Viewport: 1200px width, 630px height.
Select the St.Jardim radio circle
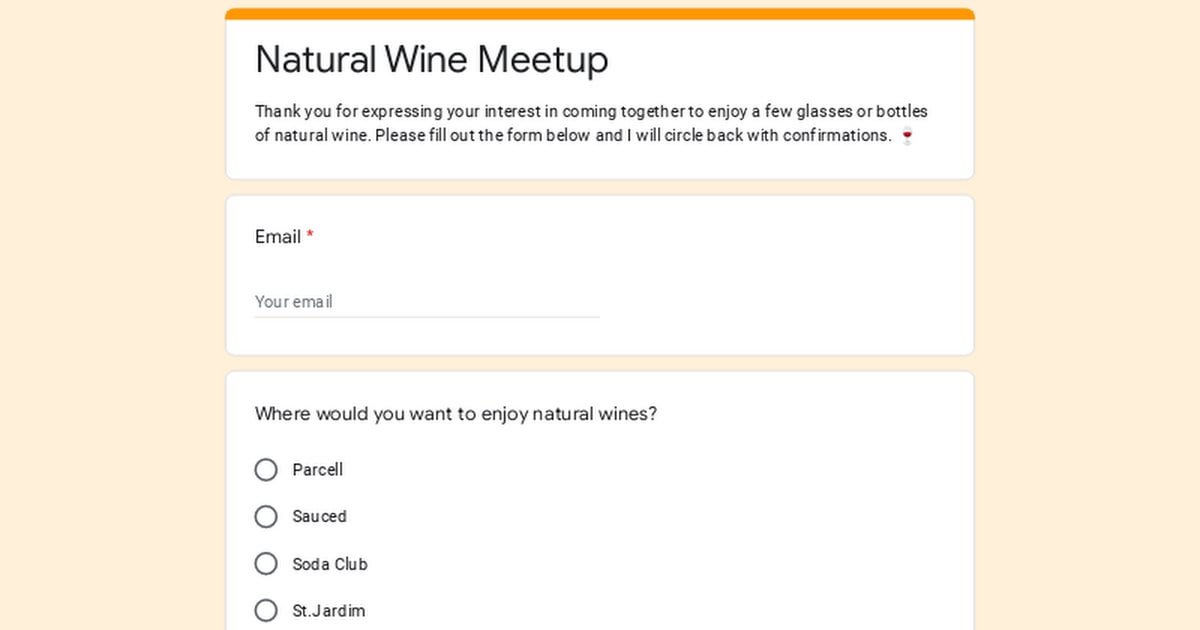coord(266,610)
